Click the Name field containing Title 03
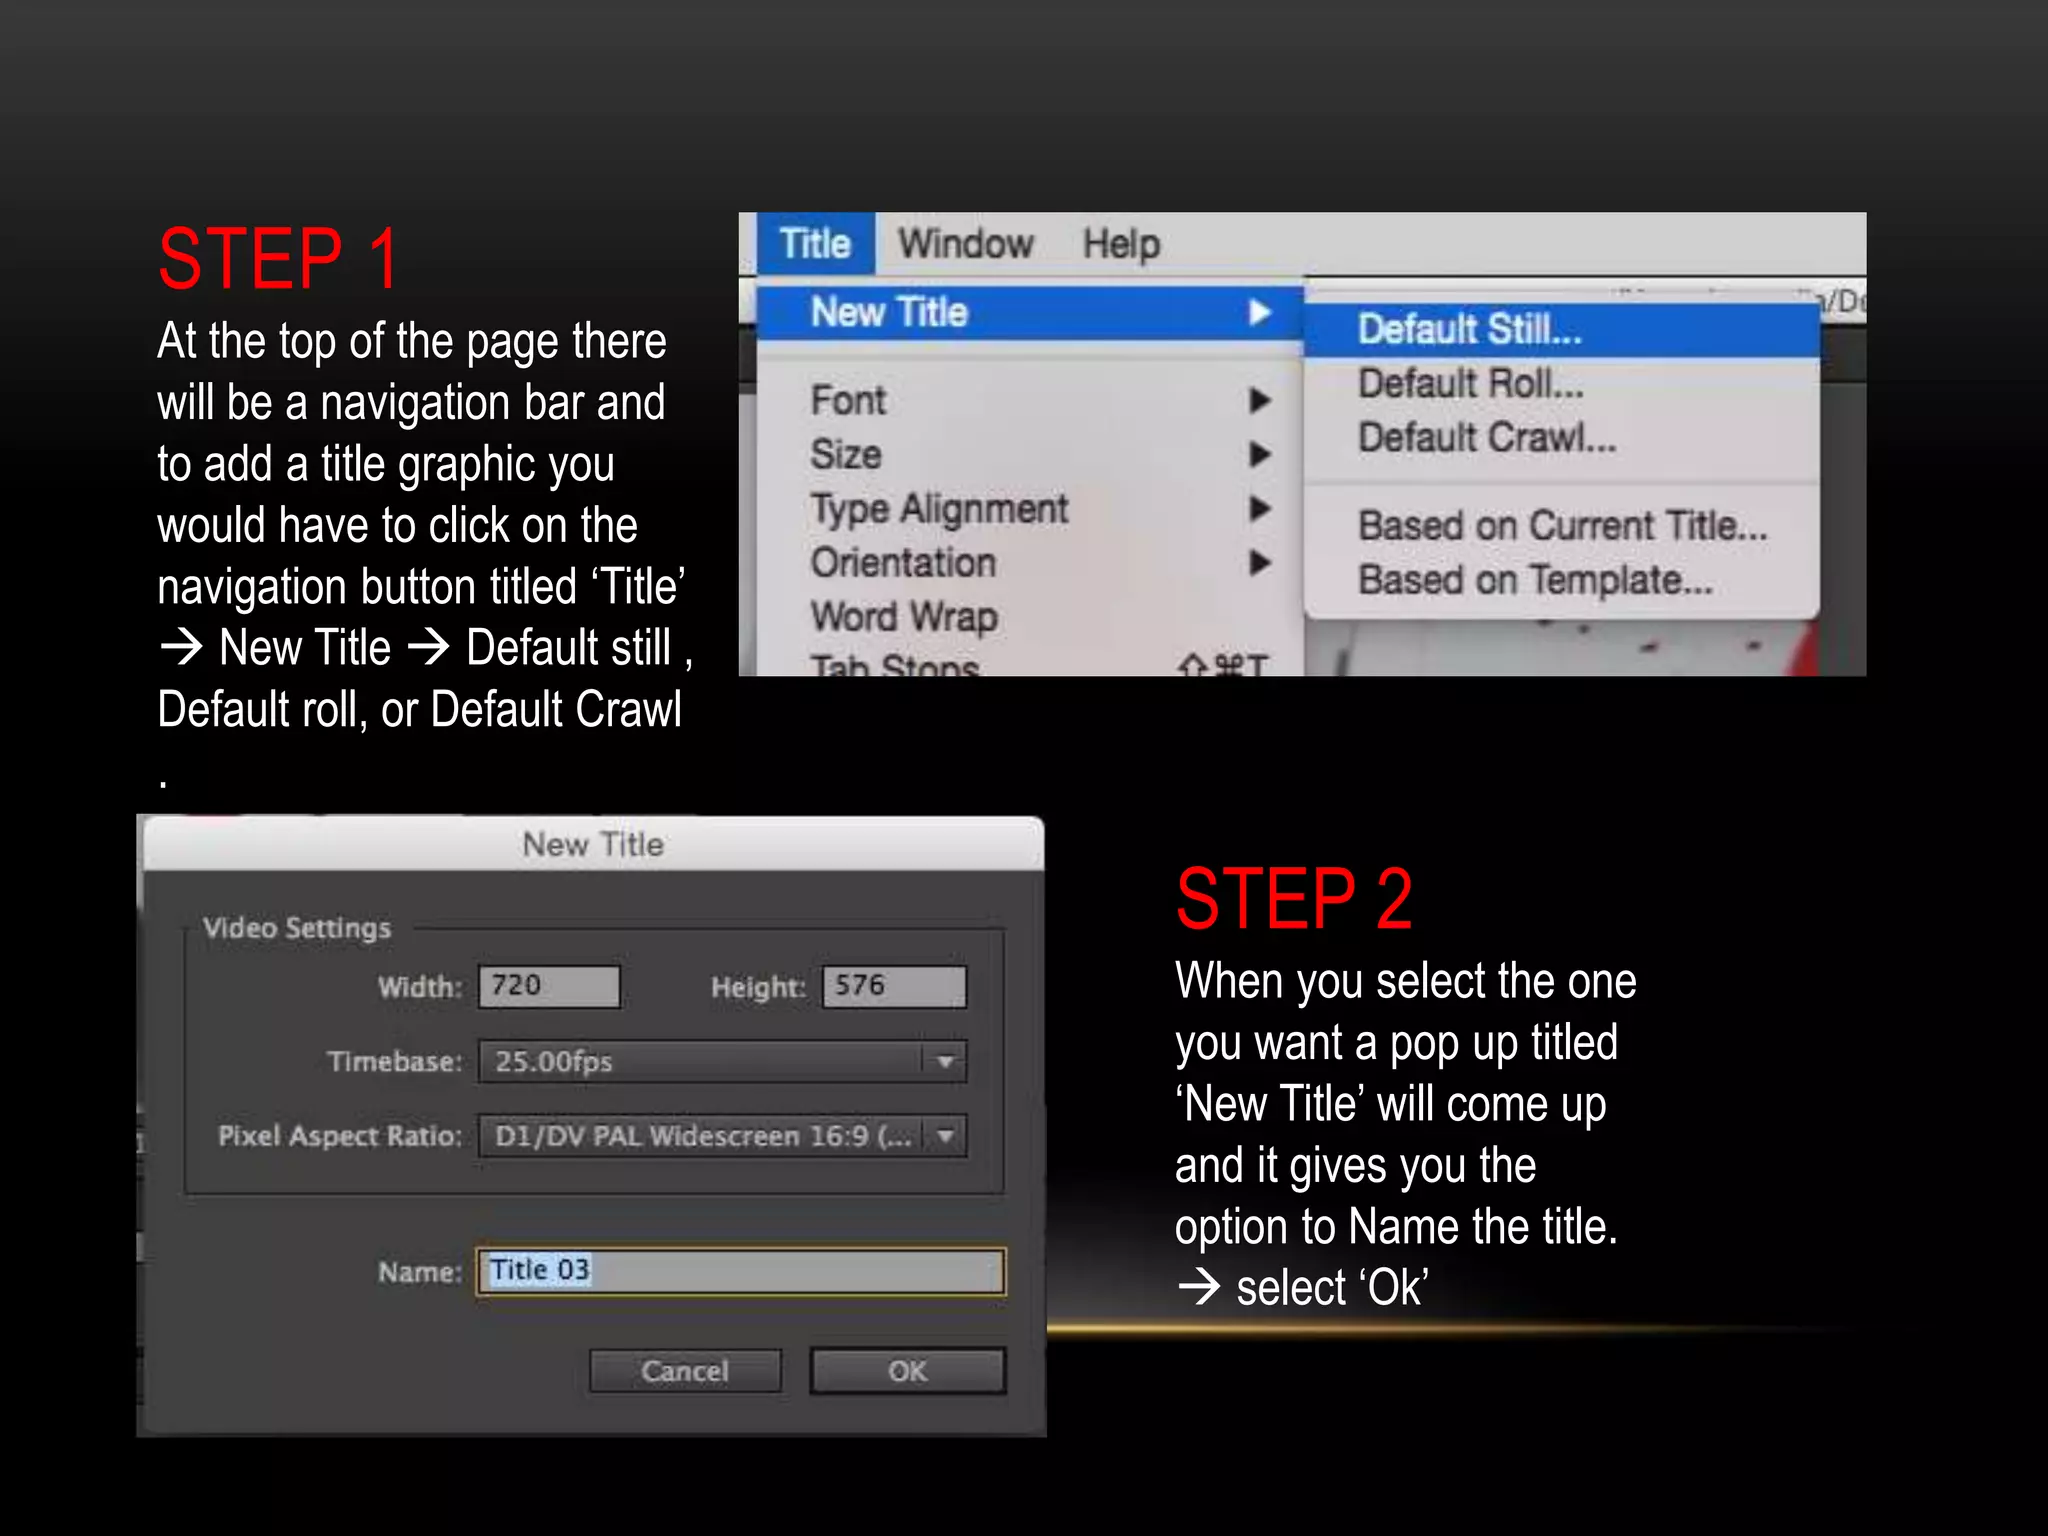Screen dimensions: 2048x1536 [x=740, y=1271]
